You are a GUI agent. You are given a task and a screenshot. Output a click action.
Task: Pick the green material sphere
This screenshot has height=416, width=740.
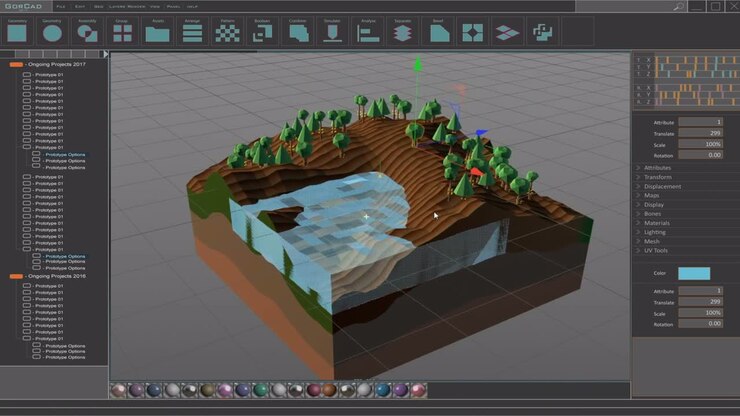(260, 391)
